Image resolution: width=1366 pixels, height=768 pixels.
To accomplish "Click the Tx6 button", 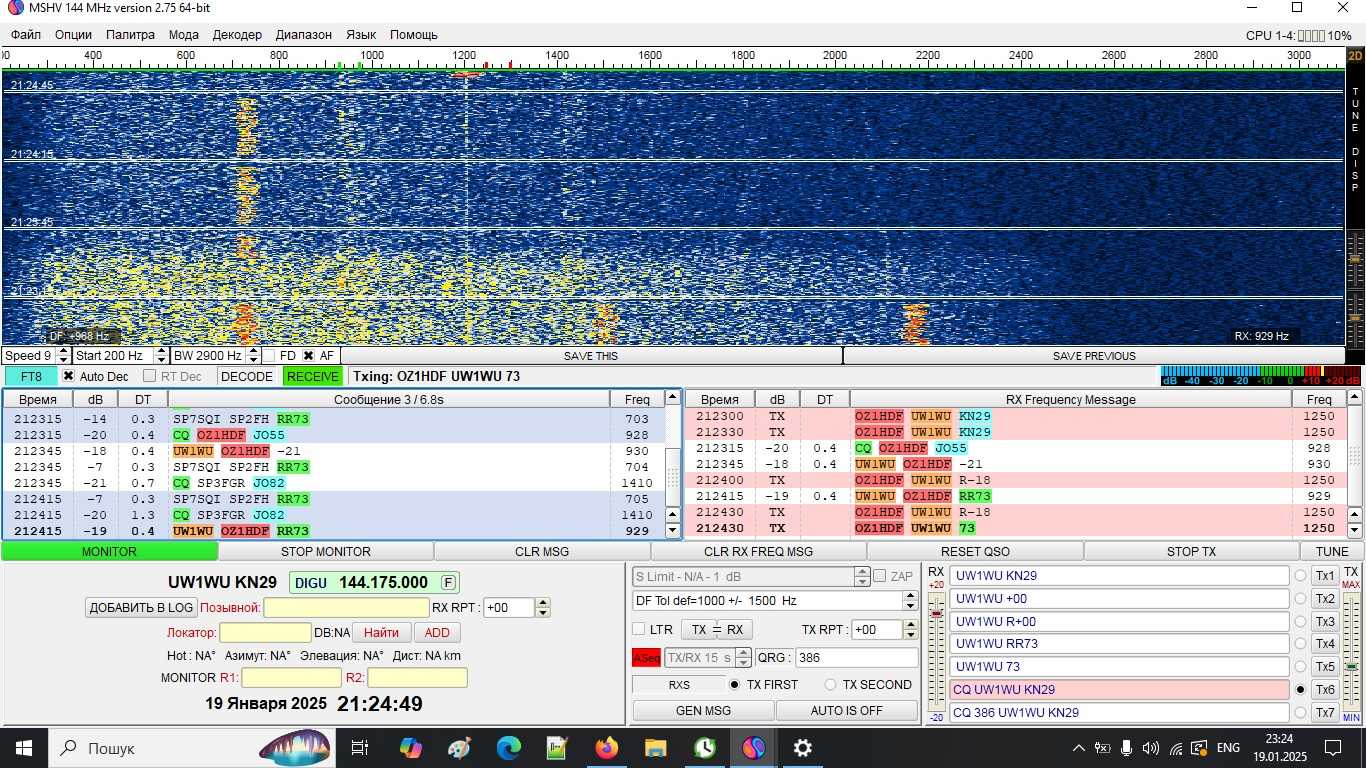I will click(x=1325, y=690).
